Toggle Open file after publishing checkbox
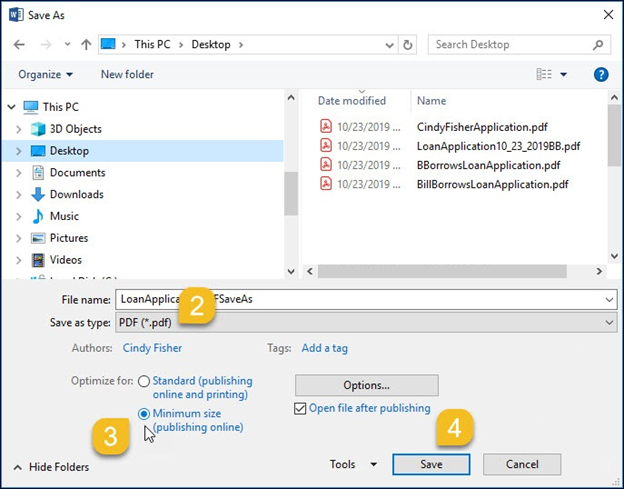Viewport: 624px width, 489px height. (x=300, y=409)
